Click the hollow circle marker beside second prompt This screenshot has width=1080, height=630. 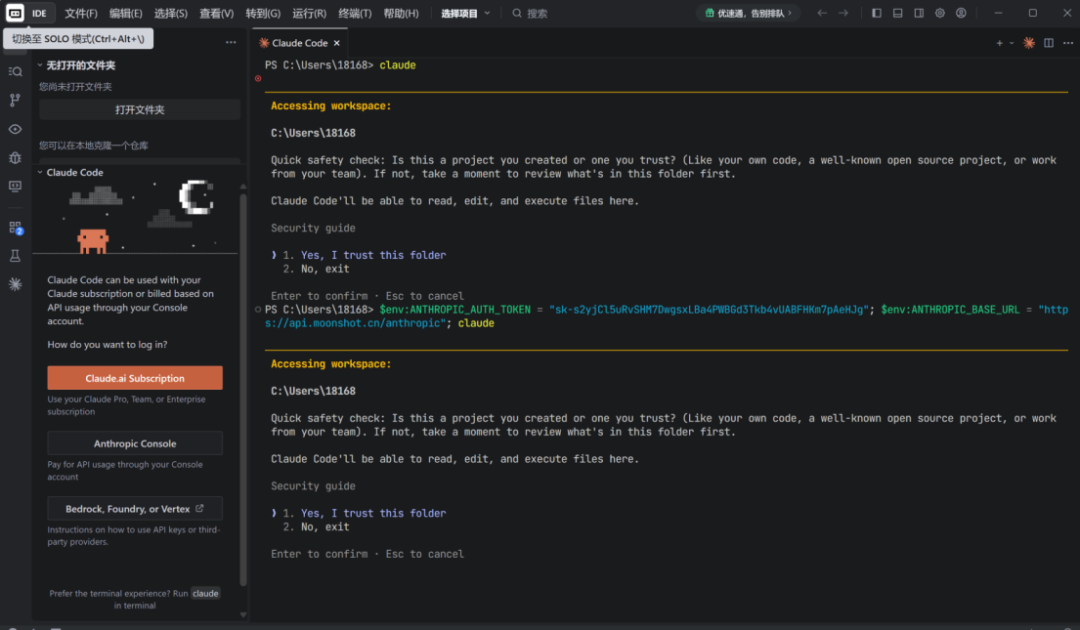click(258, 310)
